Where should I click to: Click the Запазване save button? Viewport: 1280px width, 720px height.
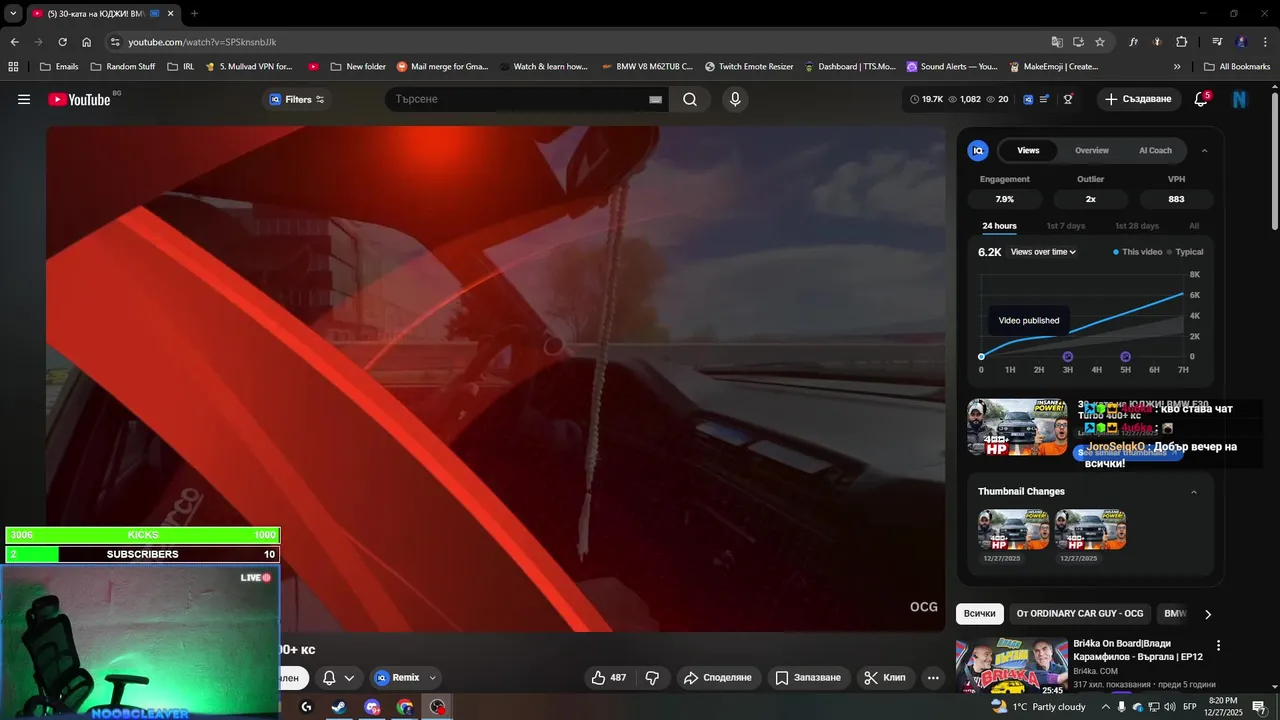coord(808,677)
